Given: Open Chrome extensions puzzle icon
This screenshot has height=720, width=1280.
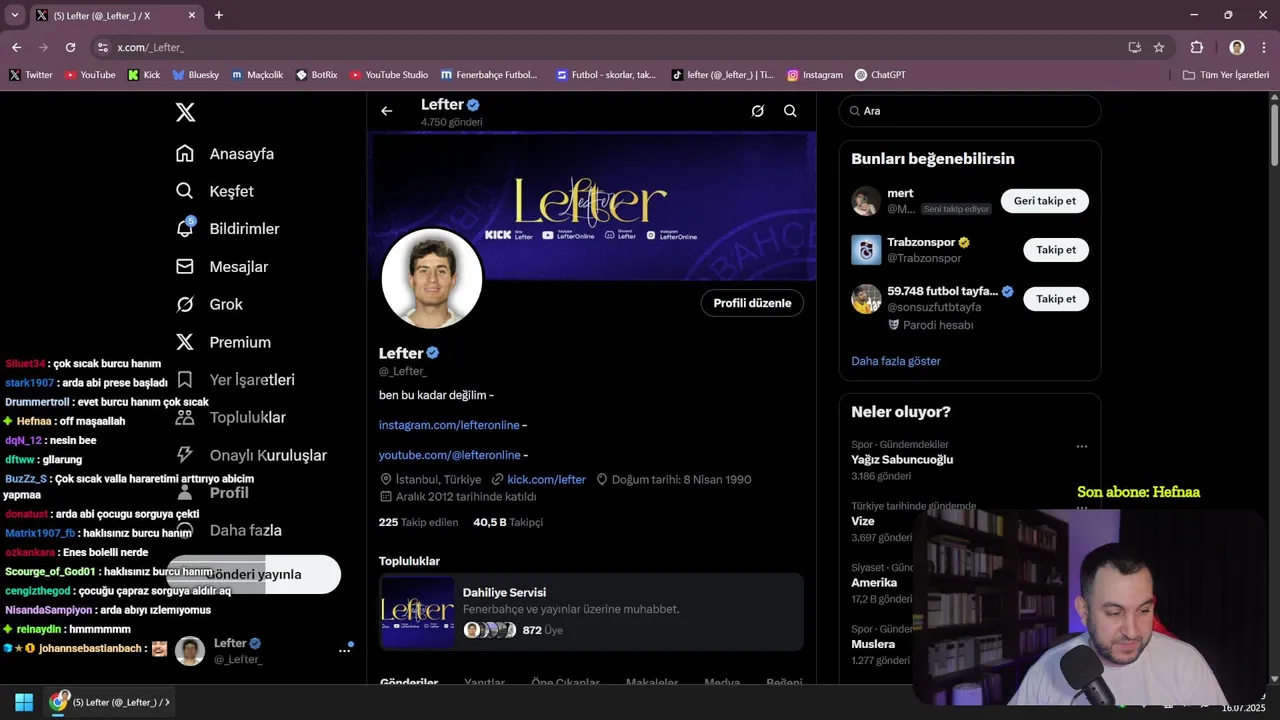Looking at the screenshot, I should pos(1197,47).
